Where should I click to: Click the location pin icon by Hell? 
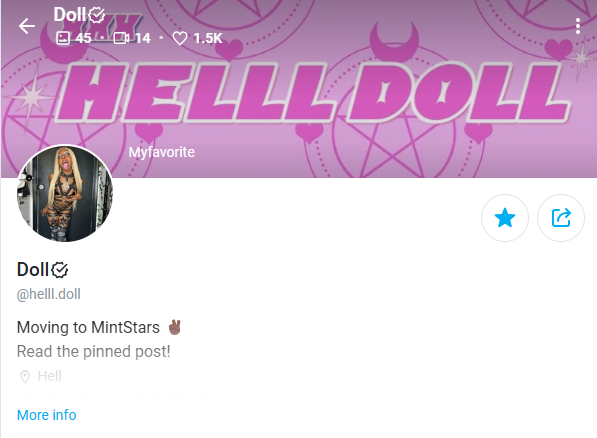pos(25,377)
